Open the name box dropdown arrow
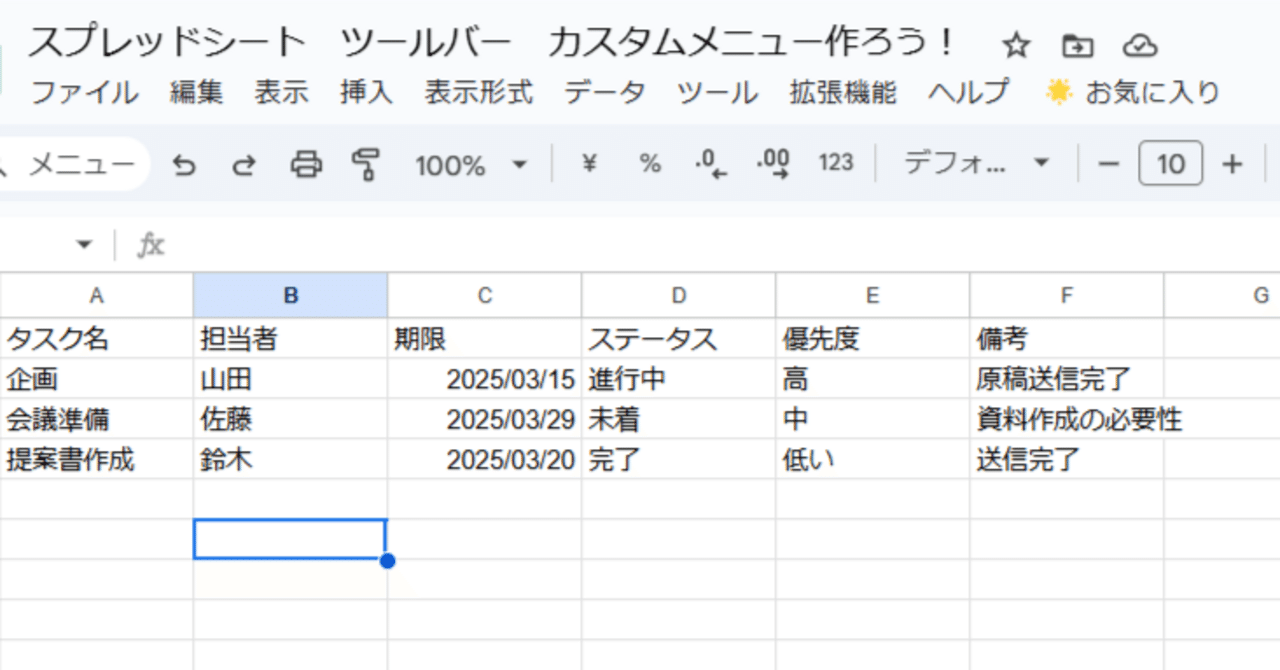1280x670 pixels. pyautogui.click(x=83, y=243)
